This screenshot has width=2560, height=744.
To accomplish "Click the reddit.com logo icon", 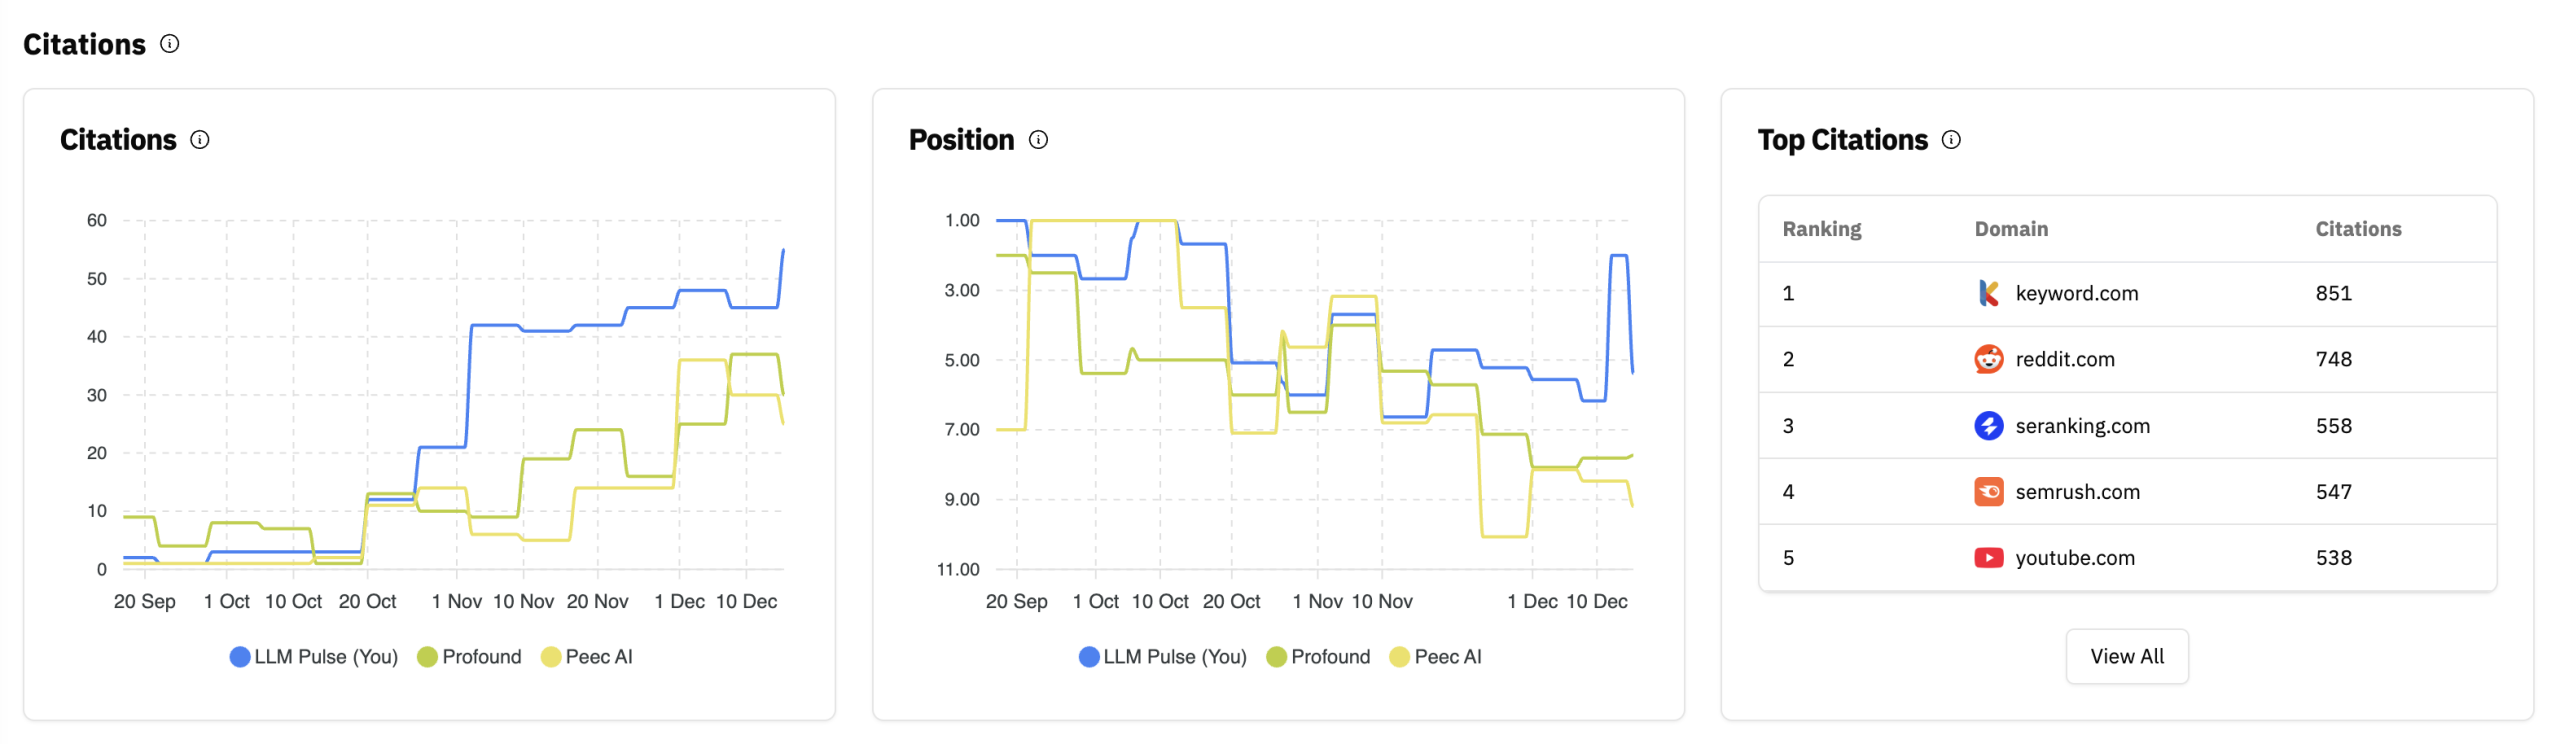I will tap(1988, 359).
